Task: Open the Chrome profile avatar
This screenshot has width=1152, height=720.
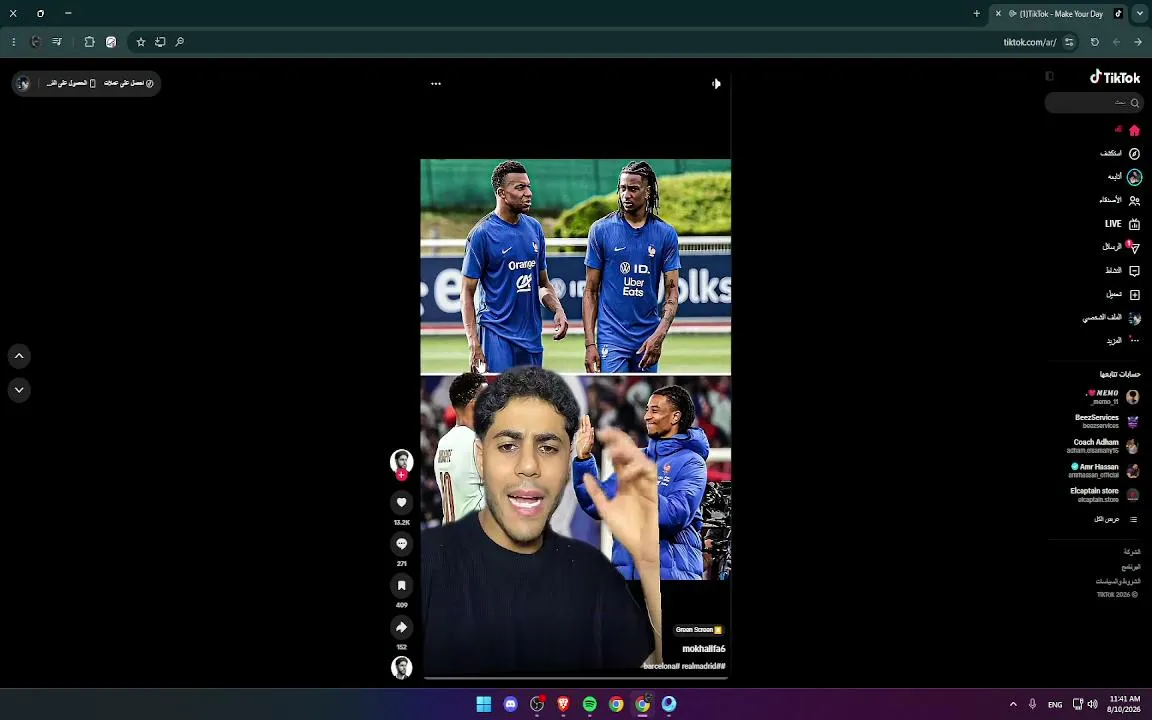Action: [x=35, y=42]
